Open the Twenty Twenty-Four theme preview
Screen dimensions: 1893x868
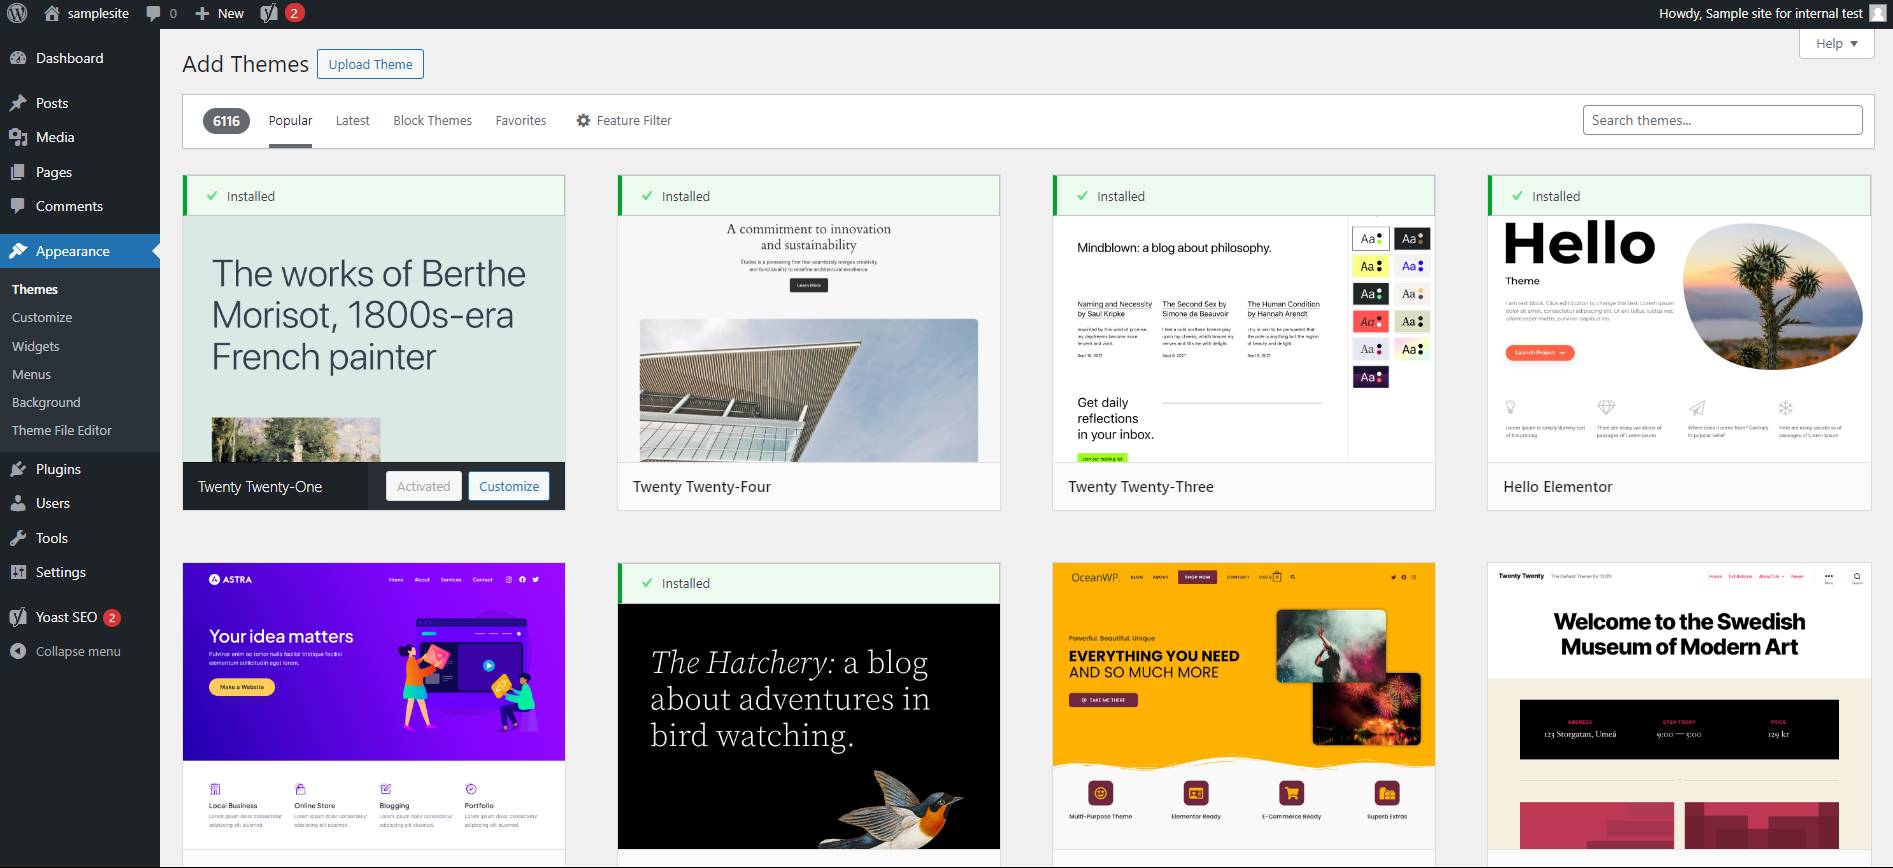809,339
